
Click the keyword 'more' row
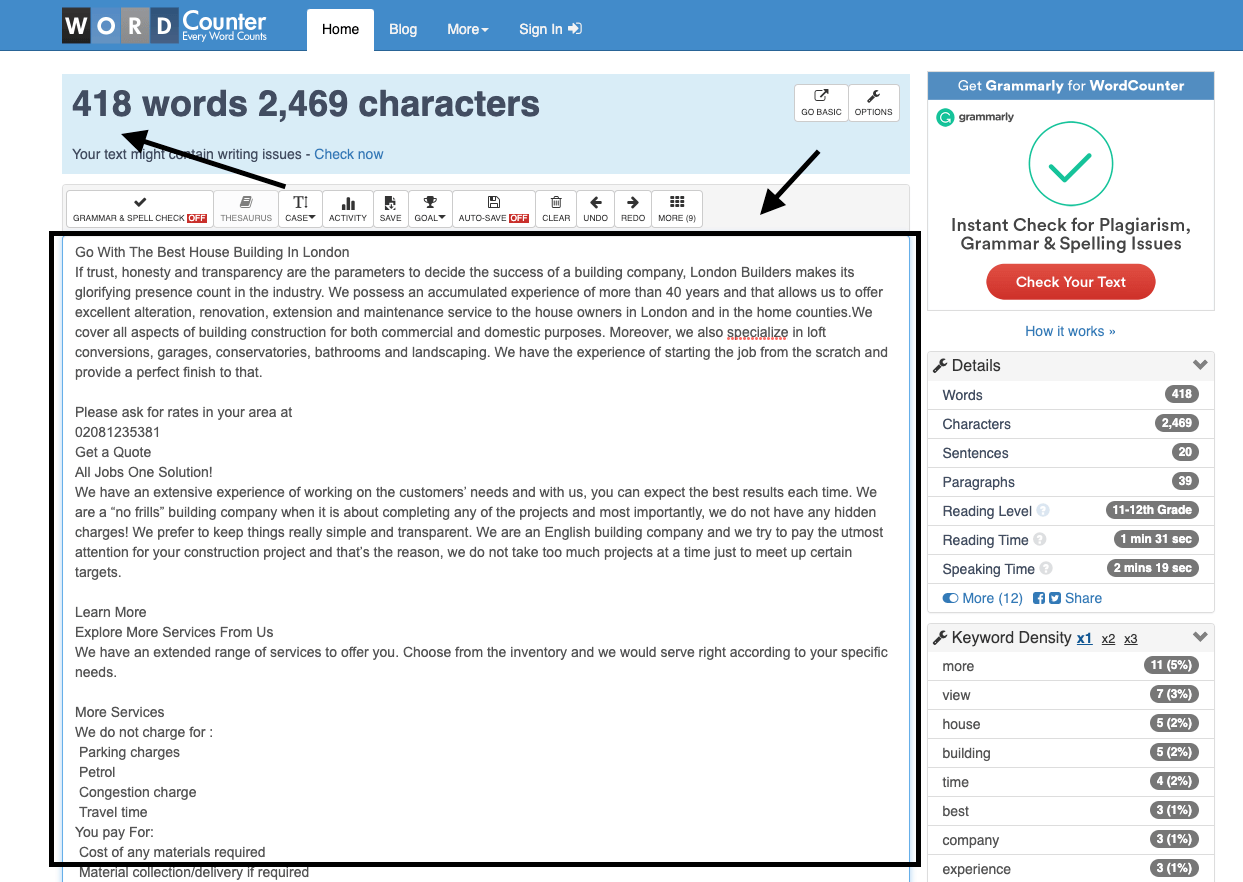point(1071,666)
